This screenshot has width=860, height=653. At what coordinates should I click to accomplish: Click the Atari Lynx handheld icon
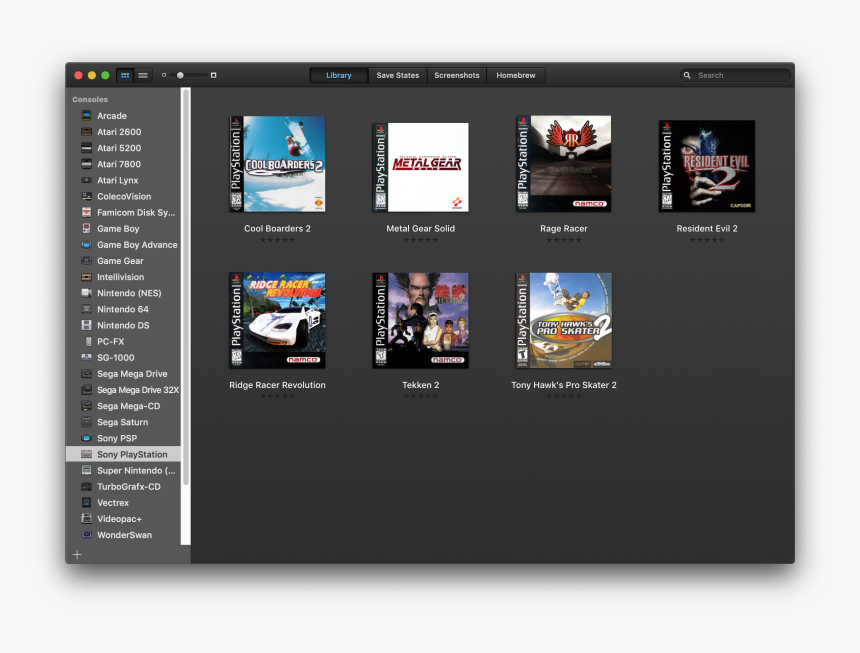[86, 180]
